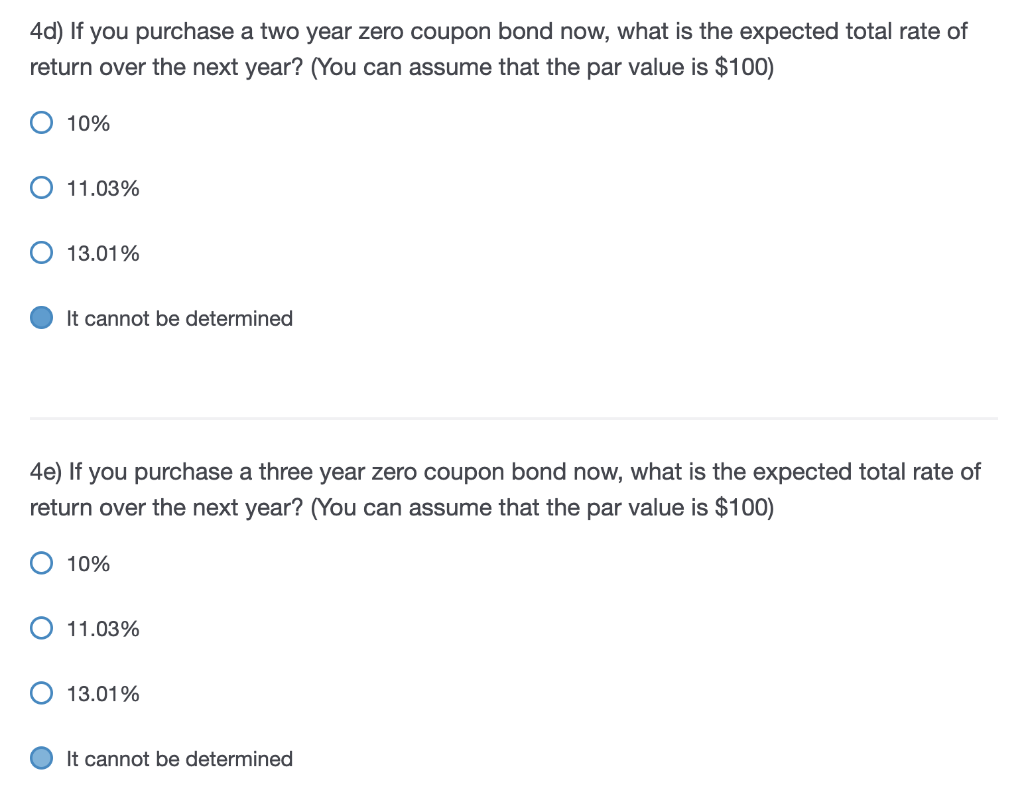The width and height of the screenshot is (1024, 812).
Task: Select 'It cannot be determined' for question 4d
Action: click(41, 317)
